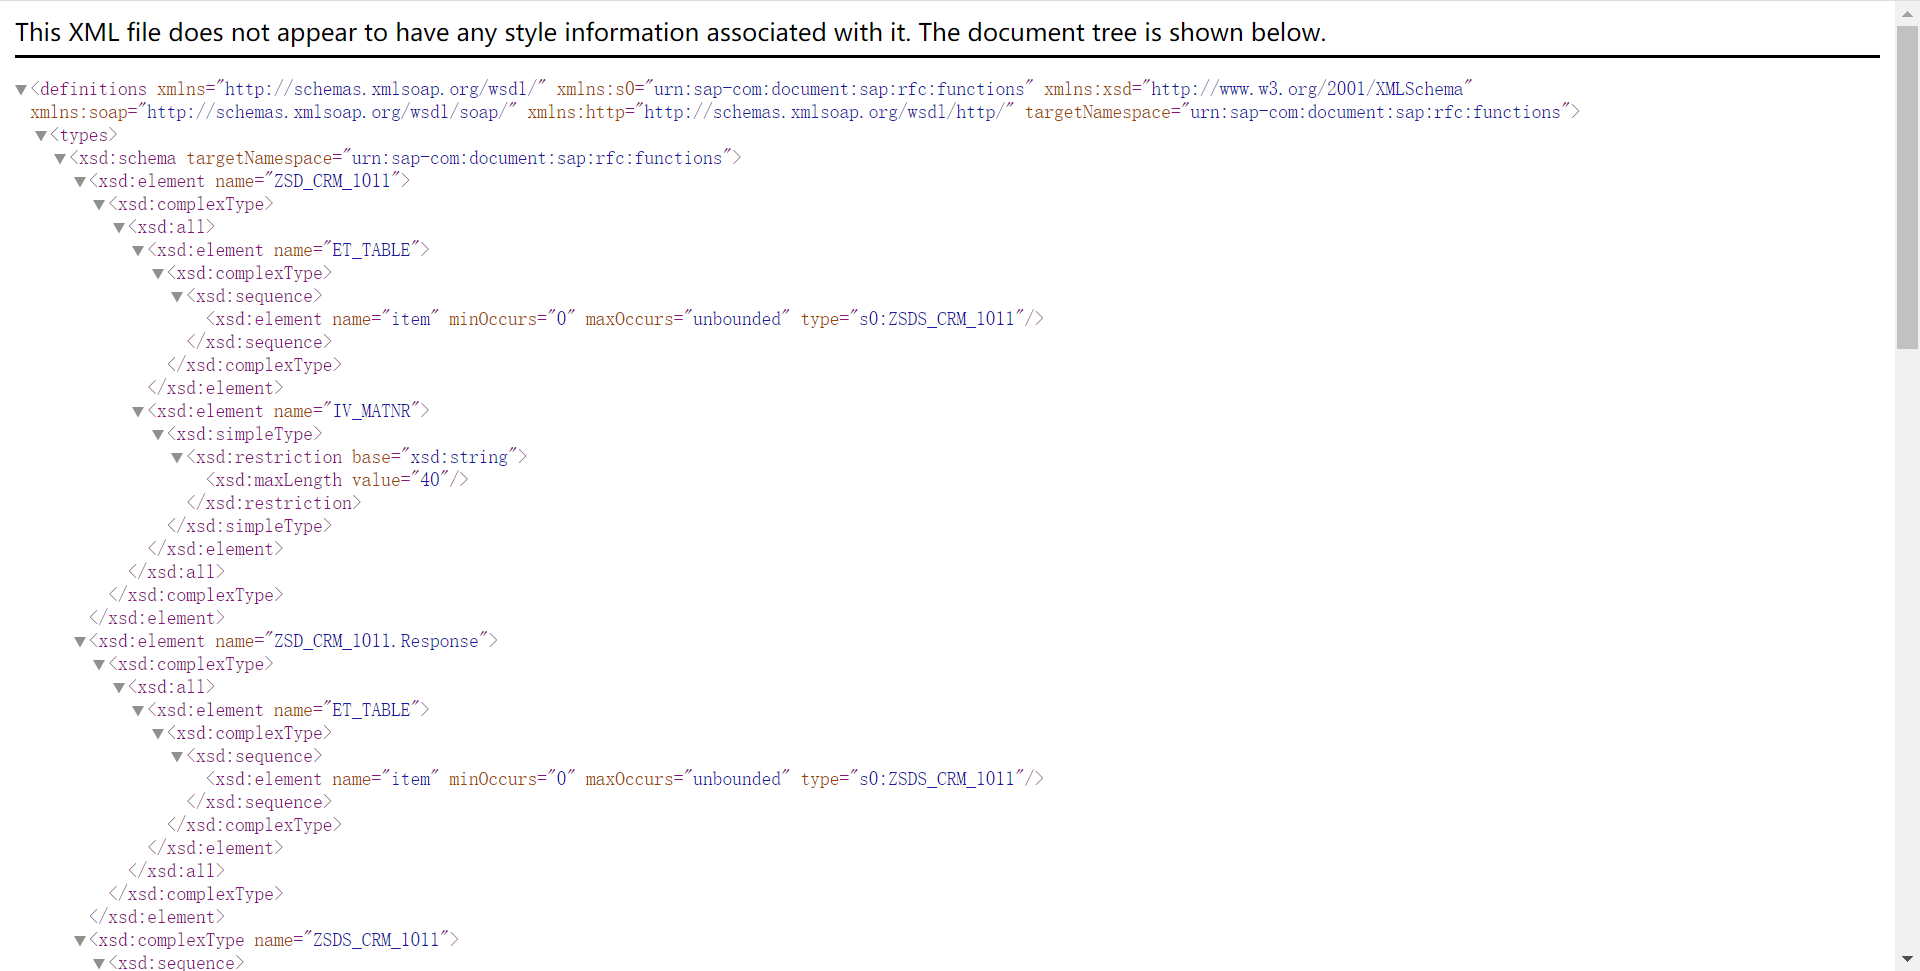Collapse the ET_TABLE element node
1920x971 pixels.
tap(138, 250)
